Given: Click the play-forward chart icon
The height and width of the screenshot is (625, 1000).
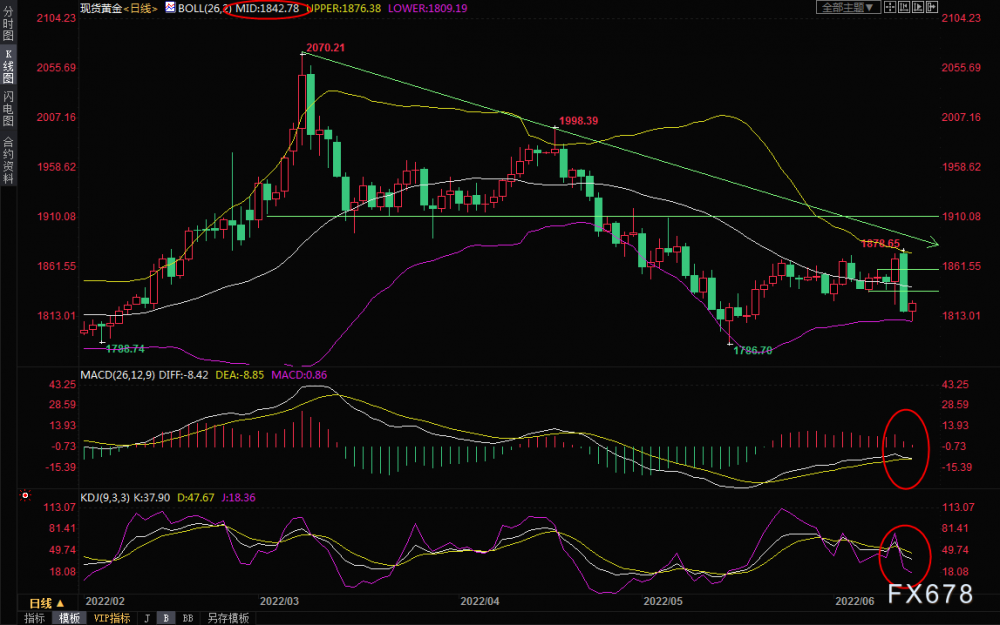Looking at the screenshot, I should (x=918, y=7).
